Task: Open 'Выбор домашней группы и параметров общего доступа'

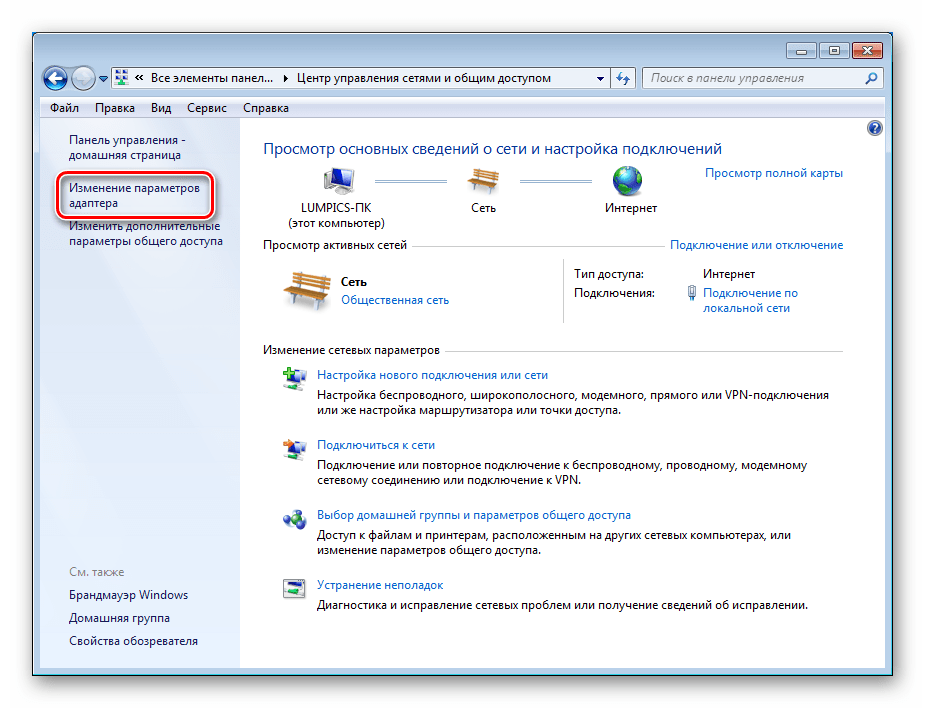Action: (x=474, y=515)
